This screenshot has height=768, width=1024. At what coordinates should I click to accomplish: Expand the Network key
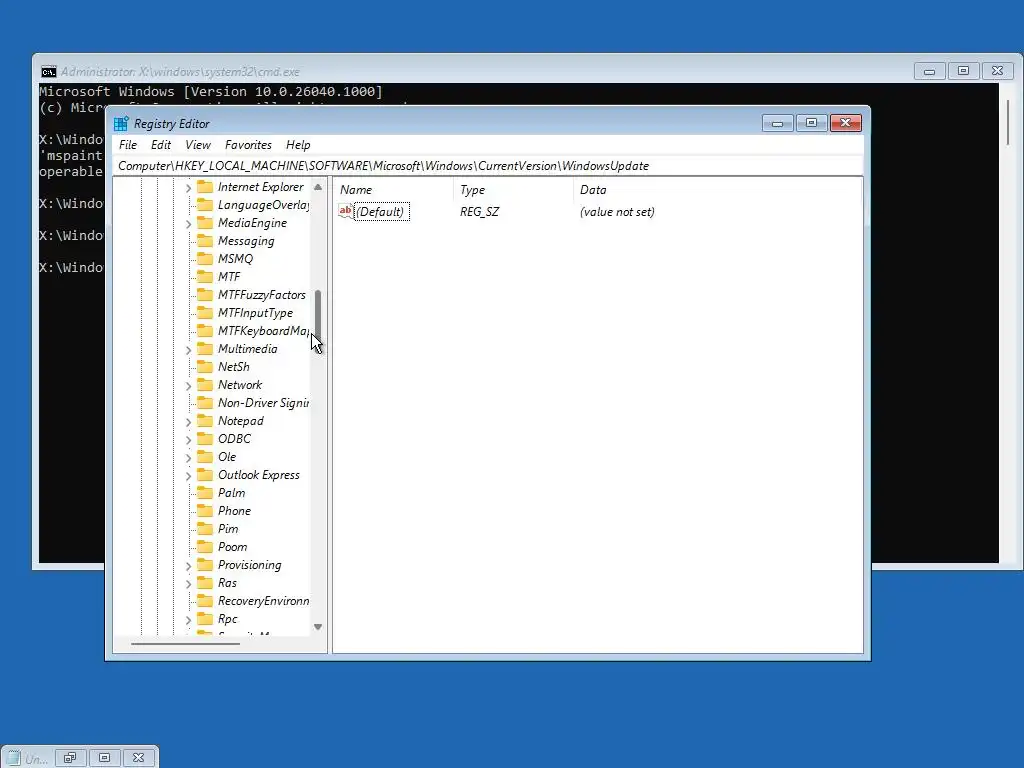point(188,386)
